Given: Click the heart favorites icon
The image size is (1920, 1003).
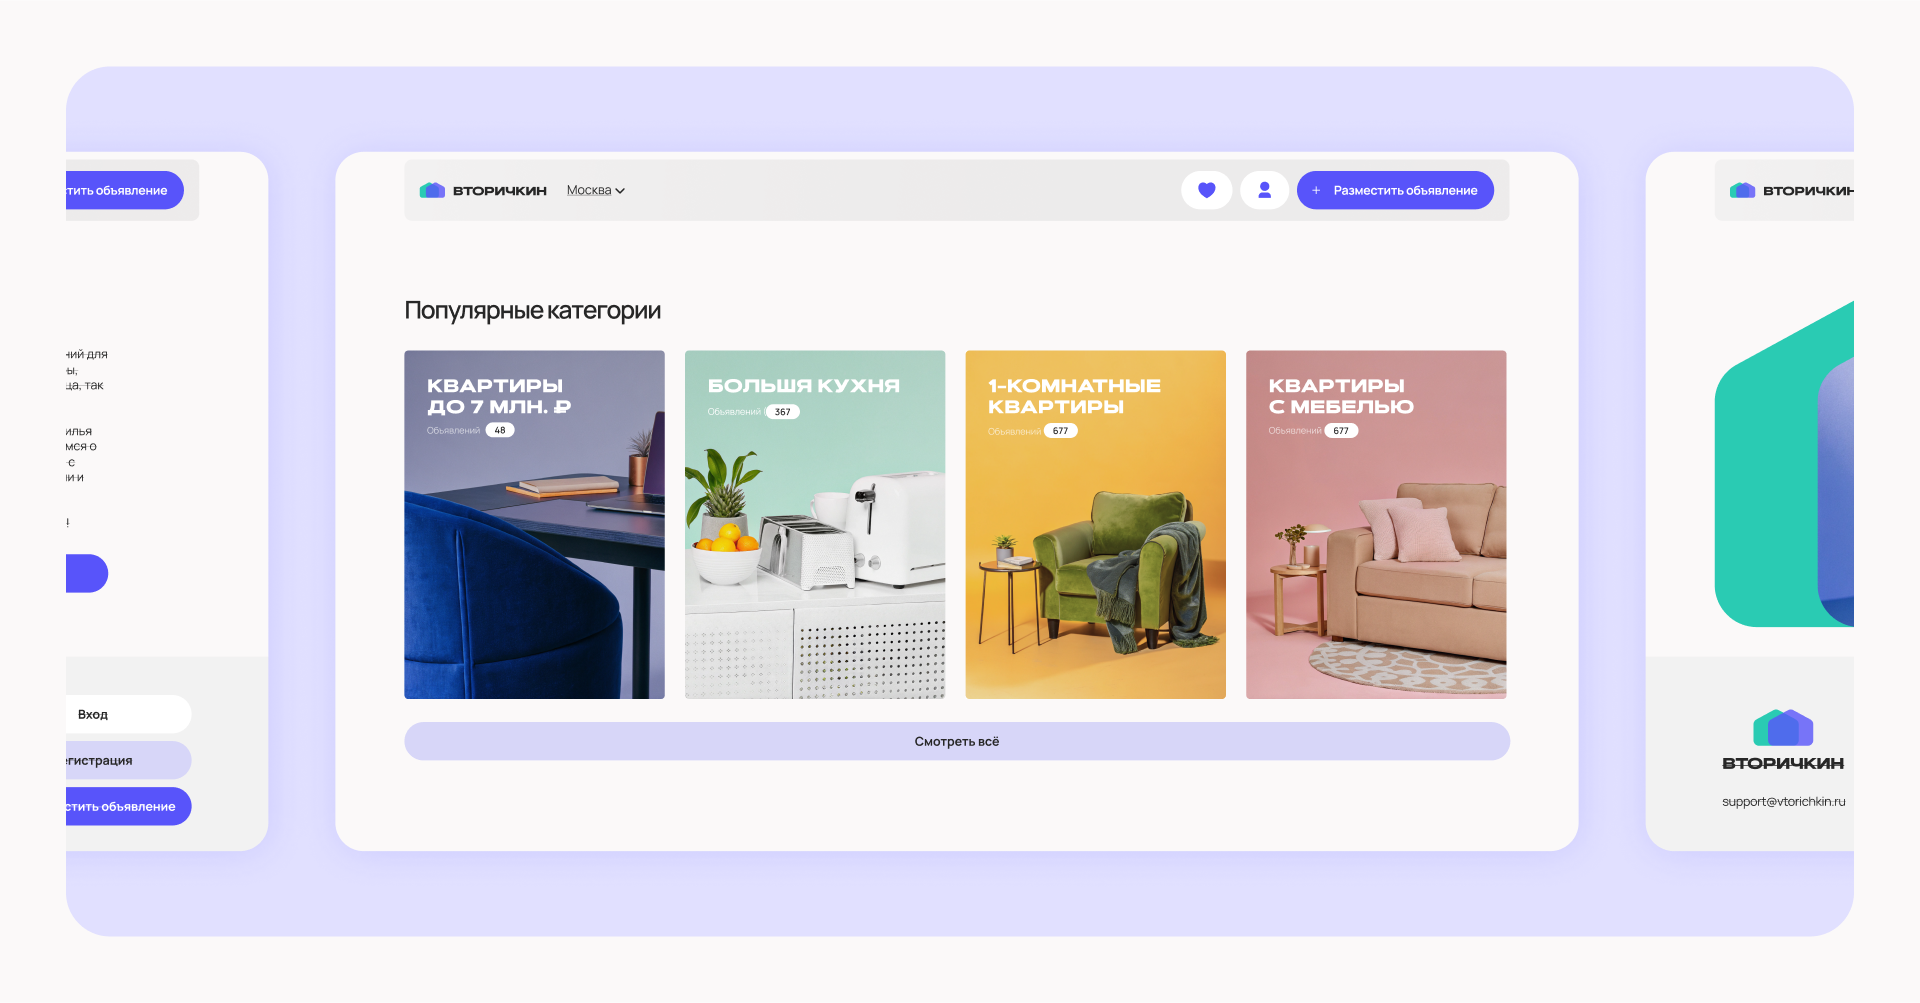Looking at the screenshot, I should click(1206, 190).
